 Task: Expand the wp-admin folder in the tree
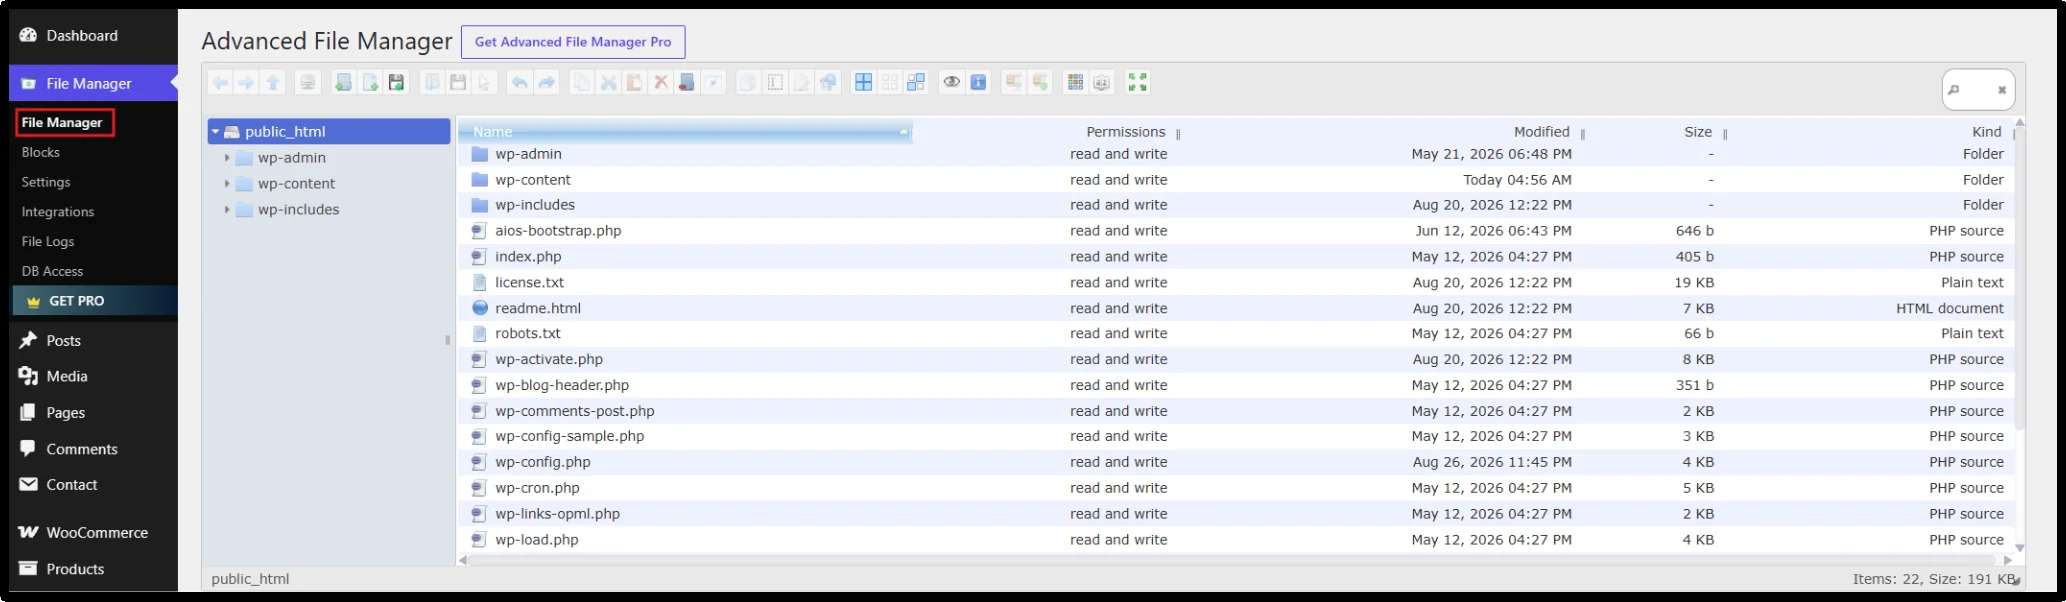coord(227,158)
